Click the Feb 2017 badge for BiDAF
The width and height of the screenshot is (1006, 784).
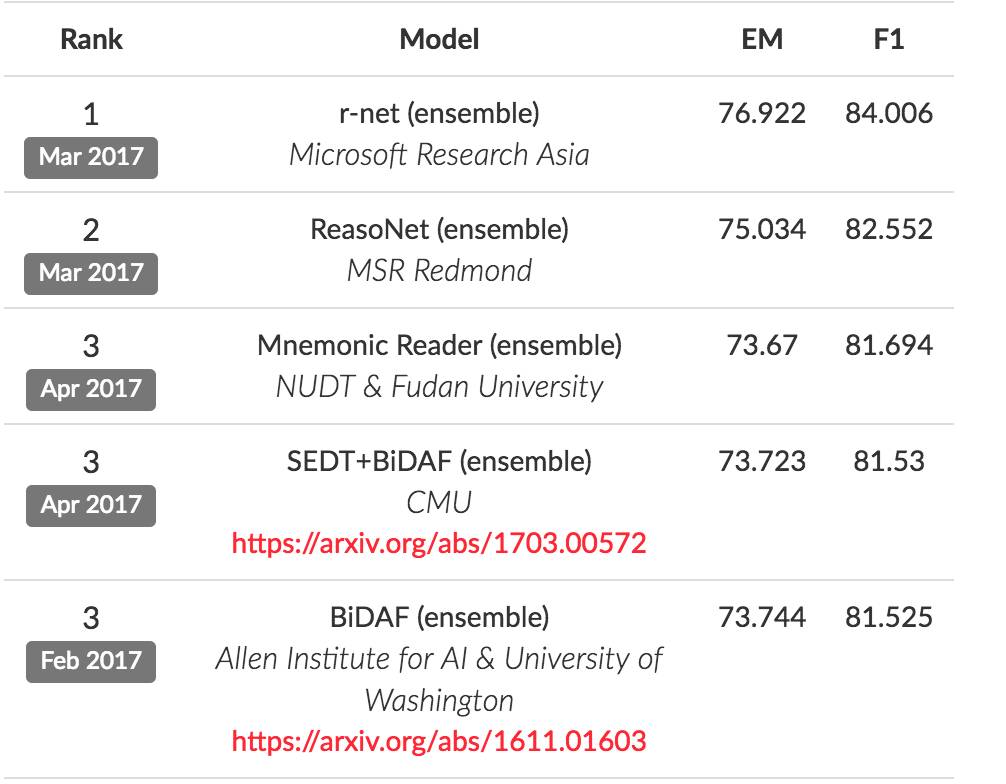(x=91, y=661)
